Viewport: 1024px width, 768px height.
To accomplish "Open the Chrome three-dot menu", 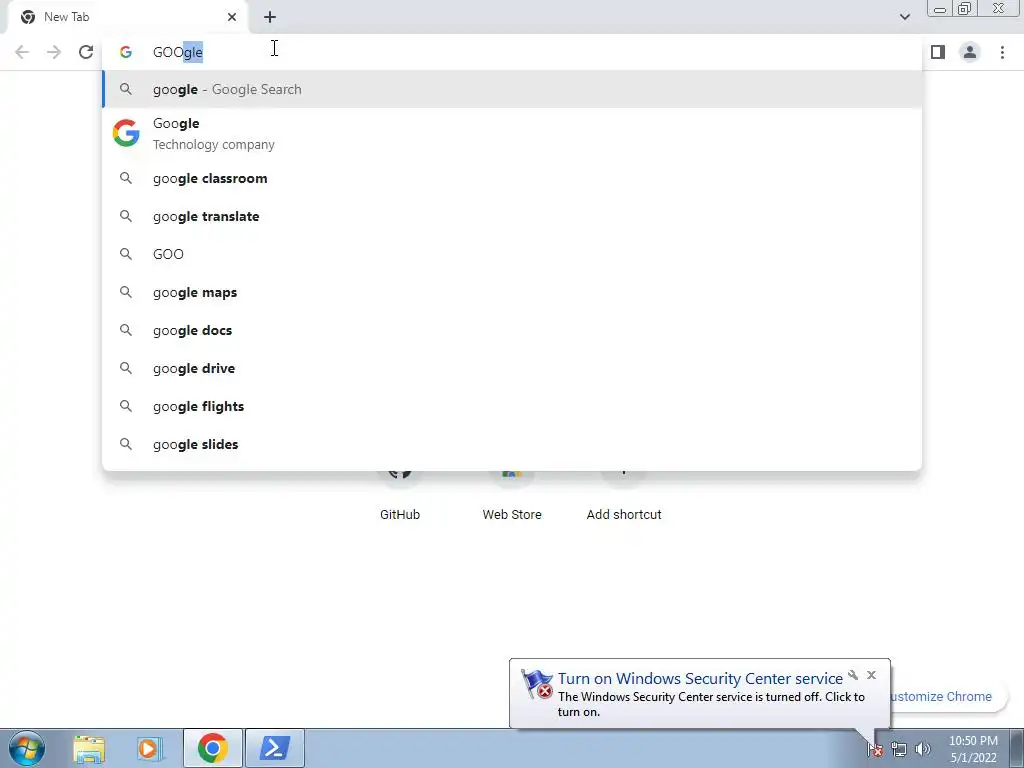I will coord(1002,52).
